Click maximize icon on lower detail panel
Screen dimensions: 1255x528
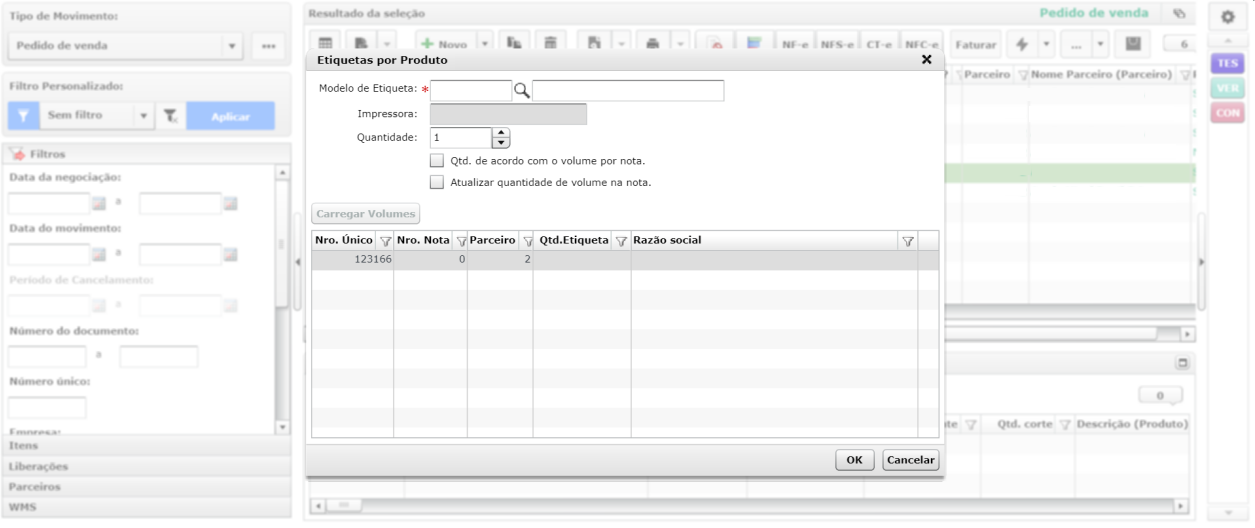pos(1182,363)
